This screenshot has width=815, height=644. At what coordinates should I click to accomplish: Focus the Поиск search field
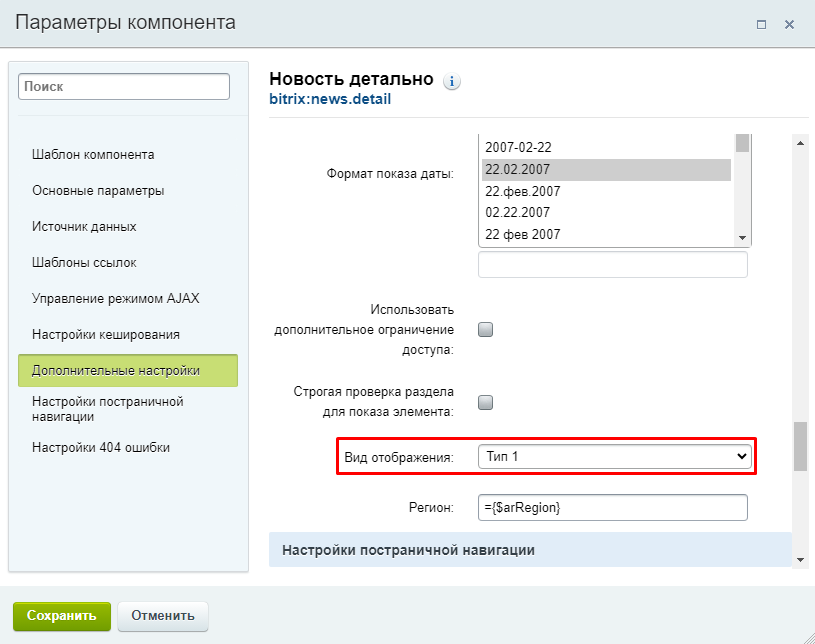point(124,86)
